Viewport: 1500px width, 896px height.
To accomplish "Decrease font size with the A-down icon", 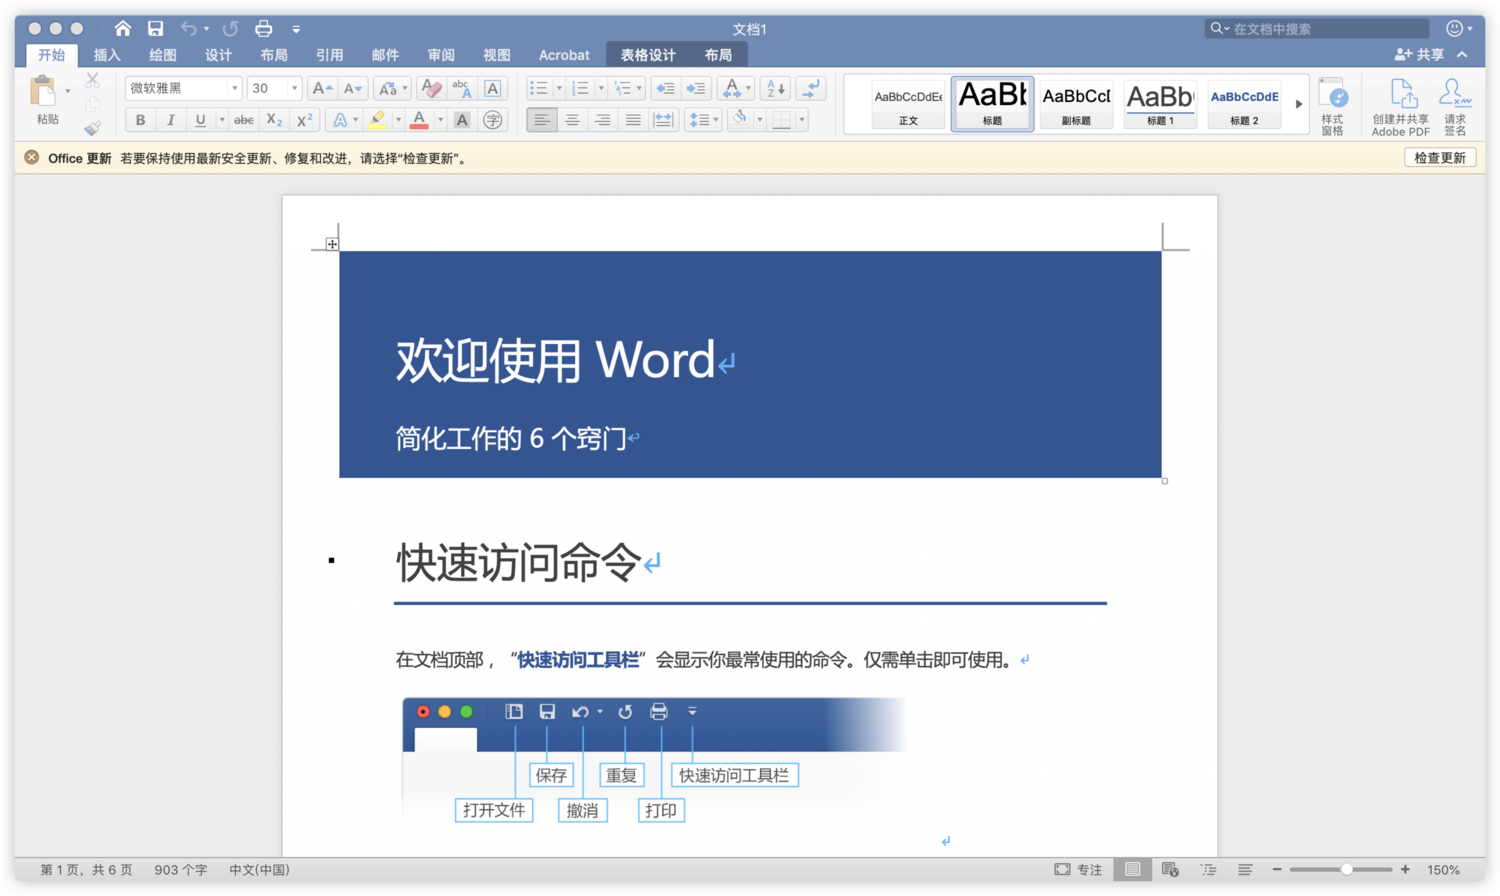I will tap(353, 89).
